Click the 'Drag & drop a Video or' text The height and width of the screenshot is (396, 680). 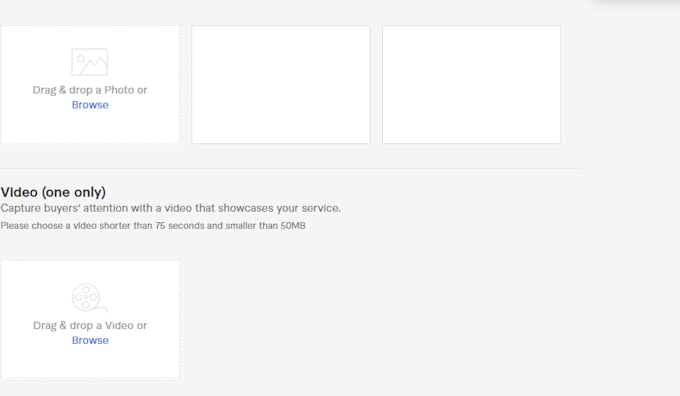click(90, 326)
